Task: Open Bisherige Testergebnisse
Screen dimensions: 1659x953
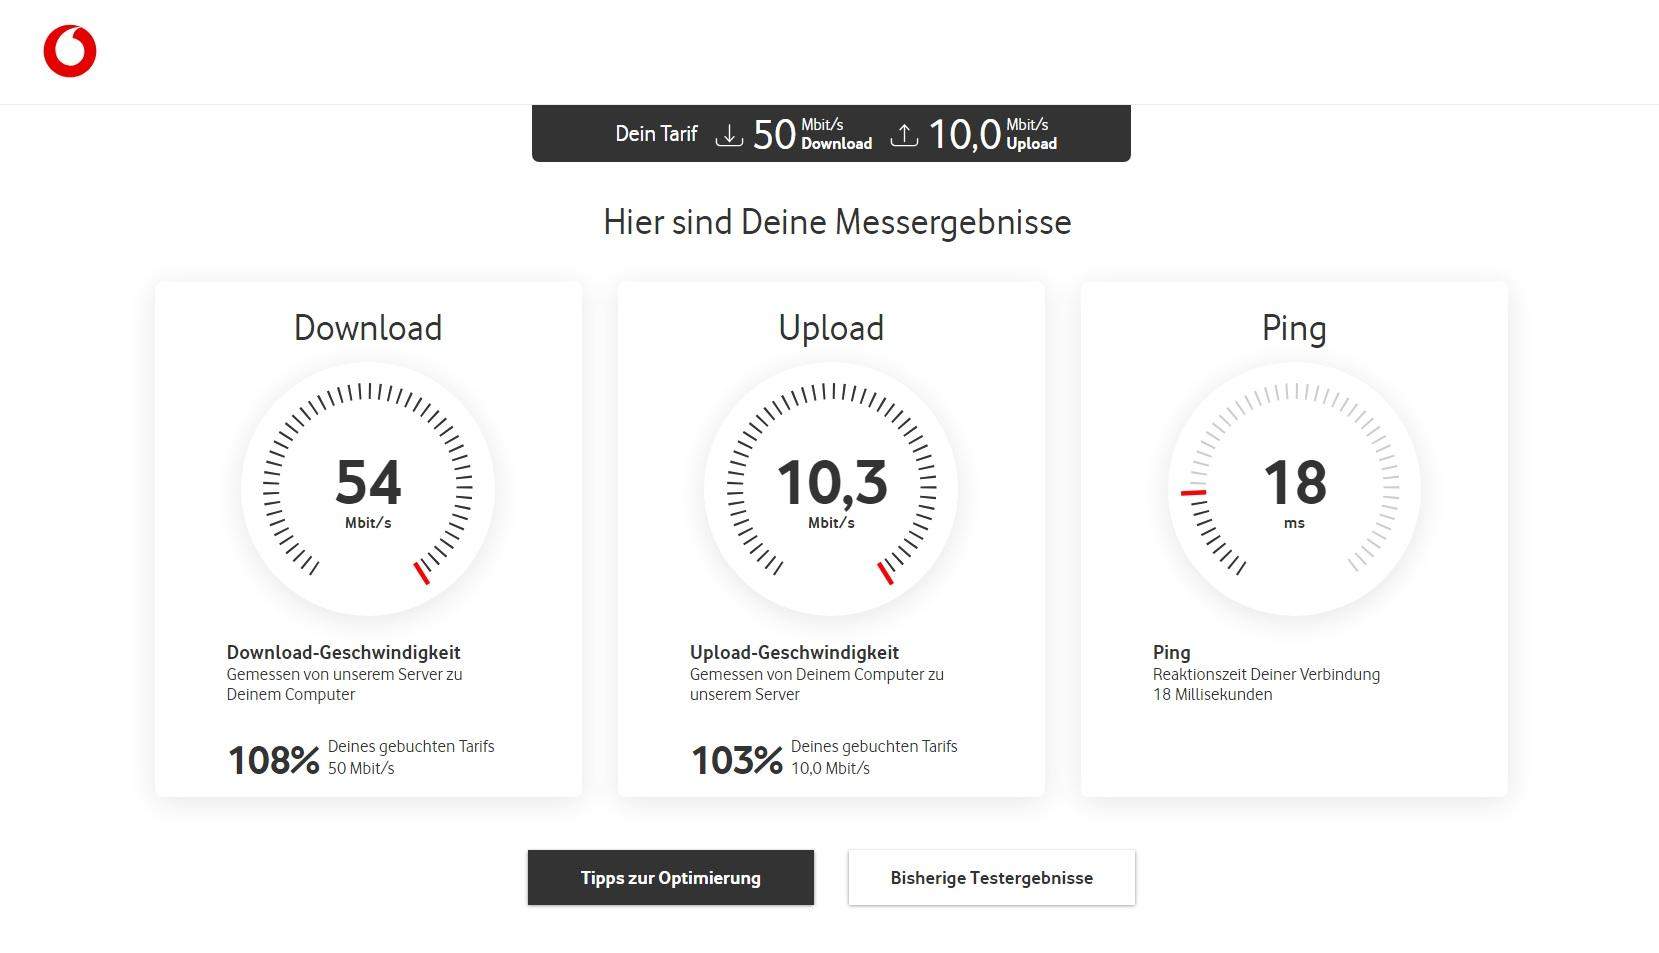Action: tap(991, 877)
